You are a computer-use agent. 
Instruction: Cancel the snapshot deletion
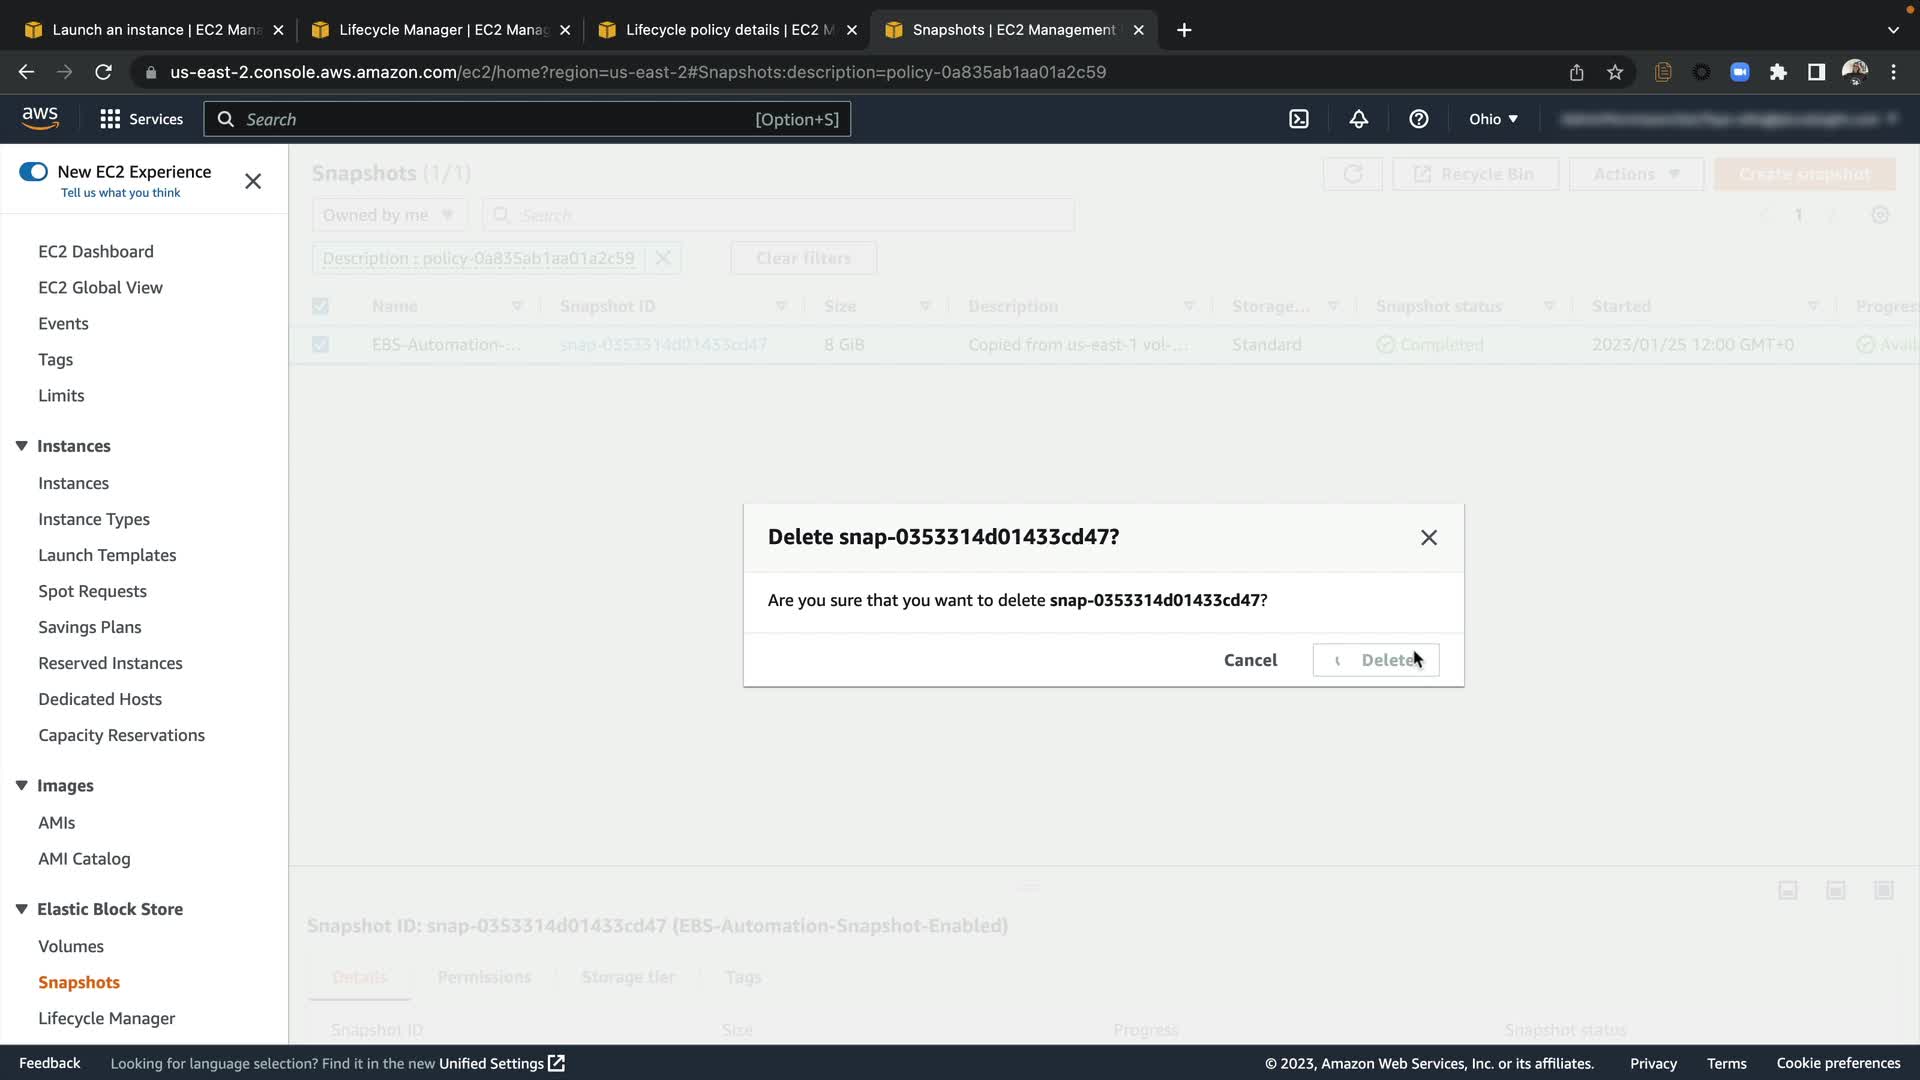click(1250, 660)
